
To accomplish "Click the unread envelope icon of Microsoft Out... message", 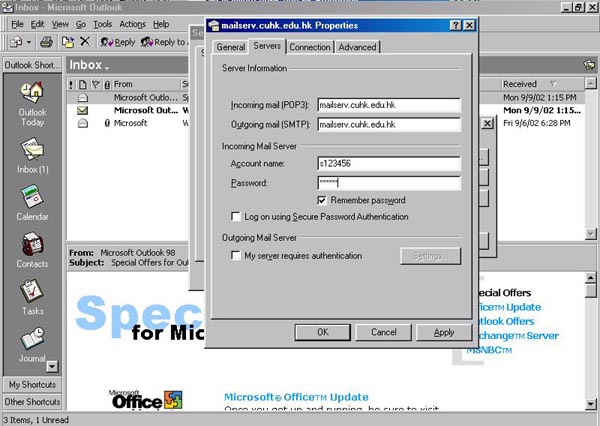I will pos(82,111).
